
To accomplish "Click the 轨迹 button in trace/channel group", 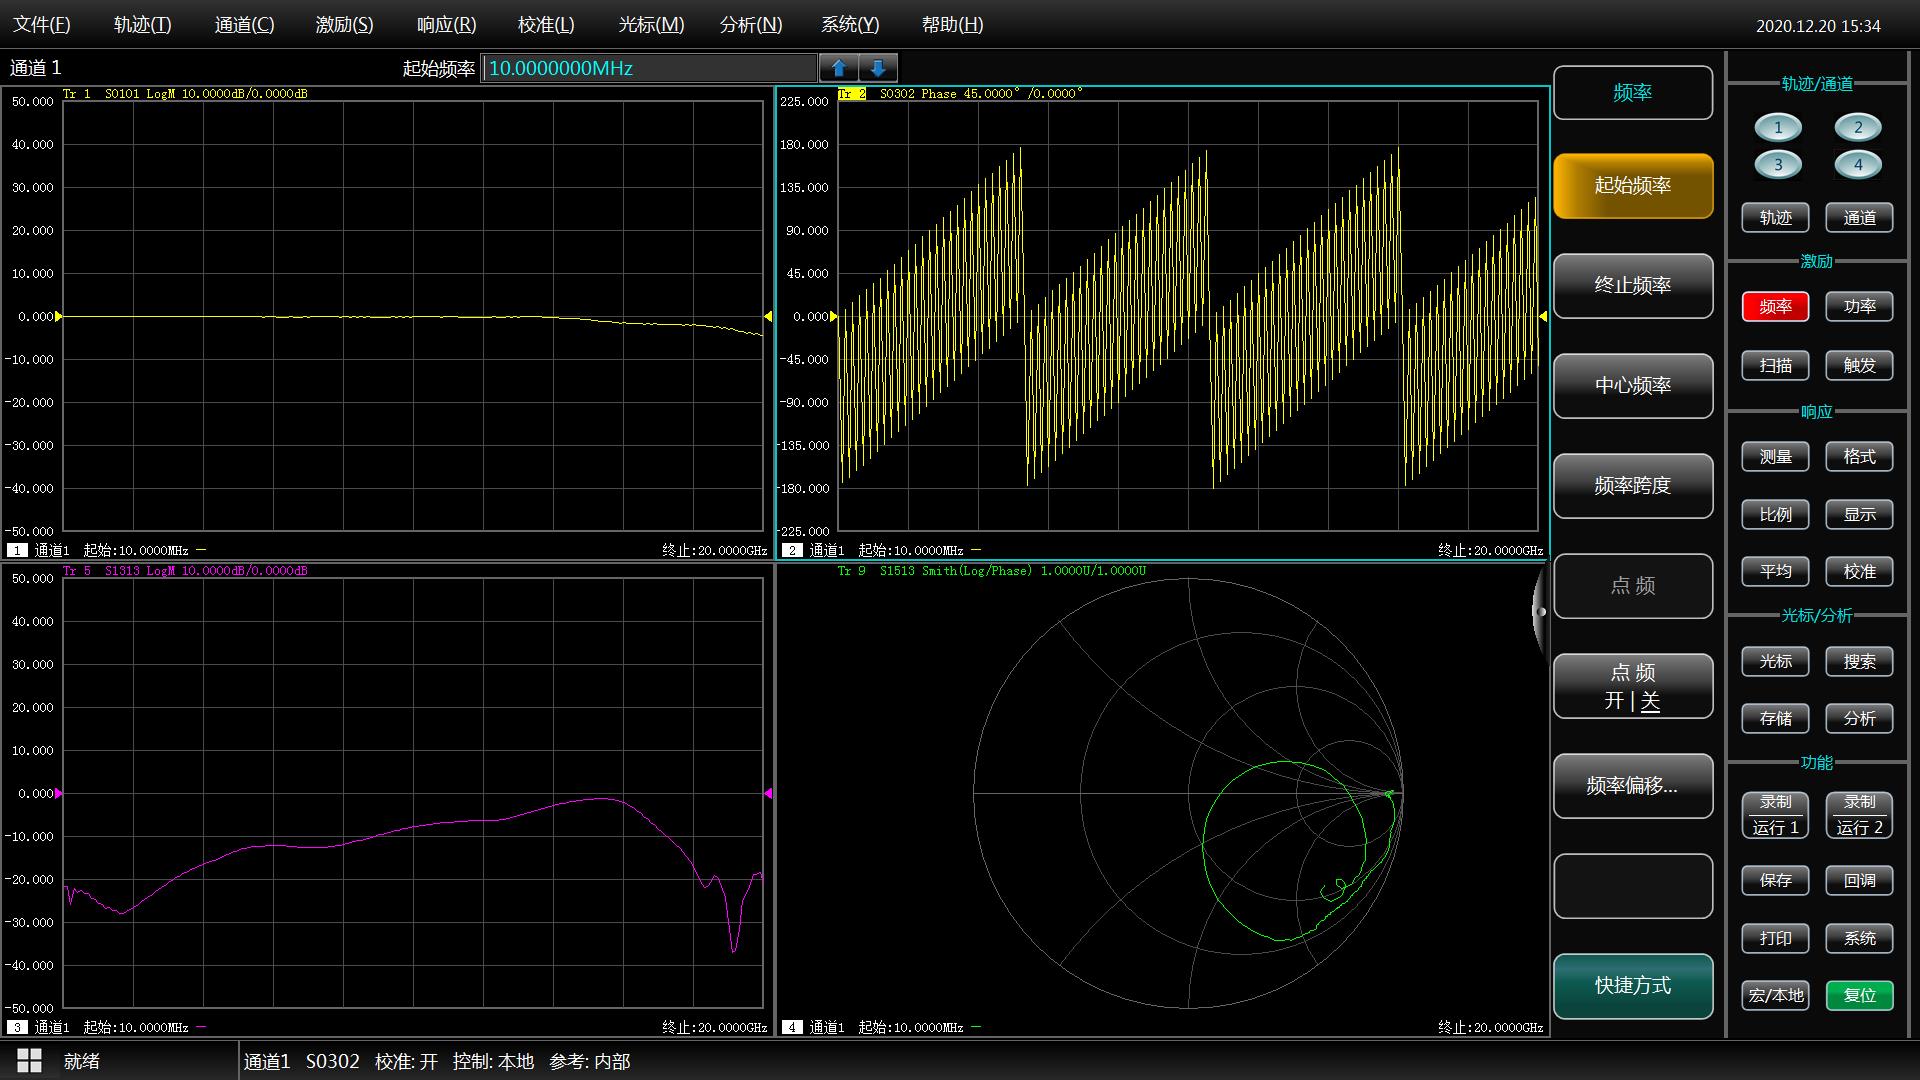I will [1776, 218].
